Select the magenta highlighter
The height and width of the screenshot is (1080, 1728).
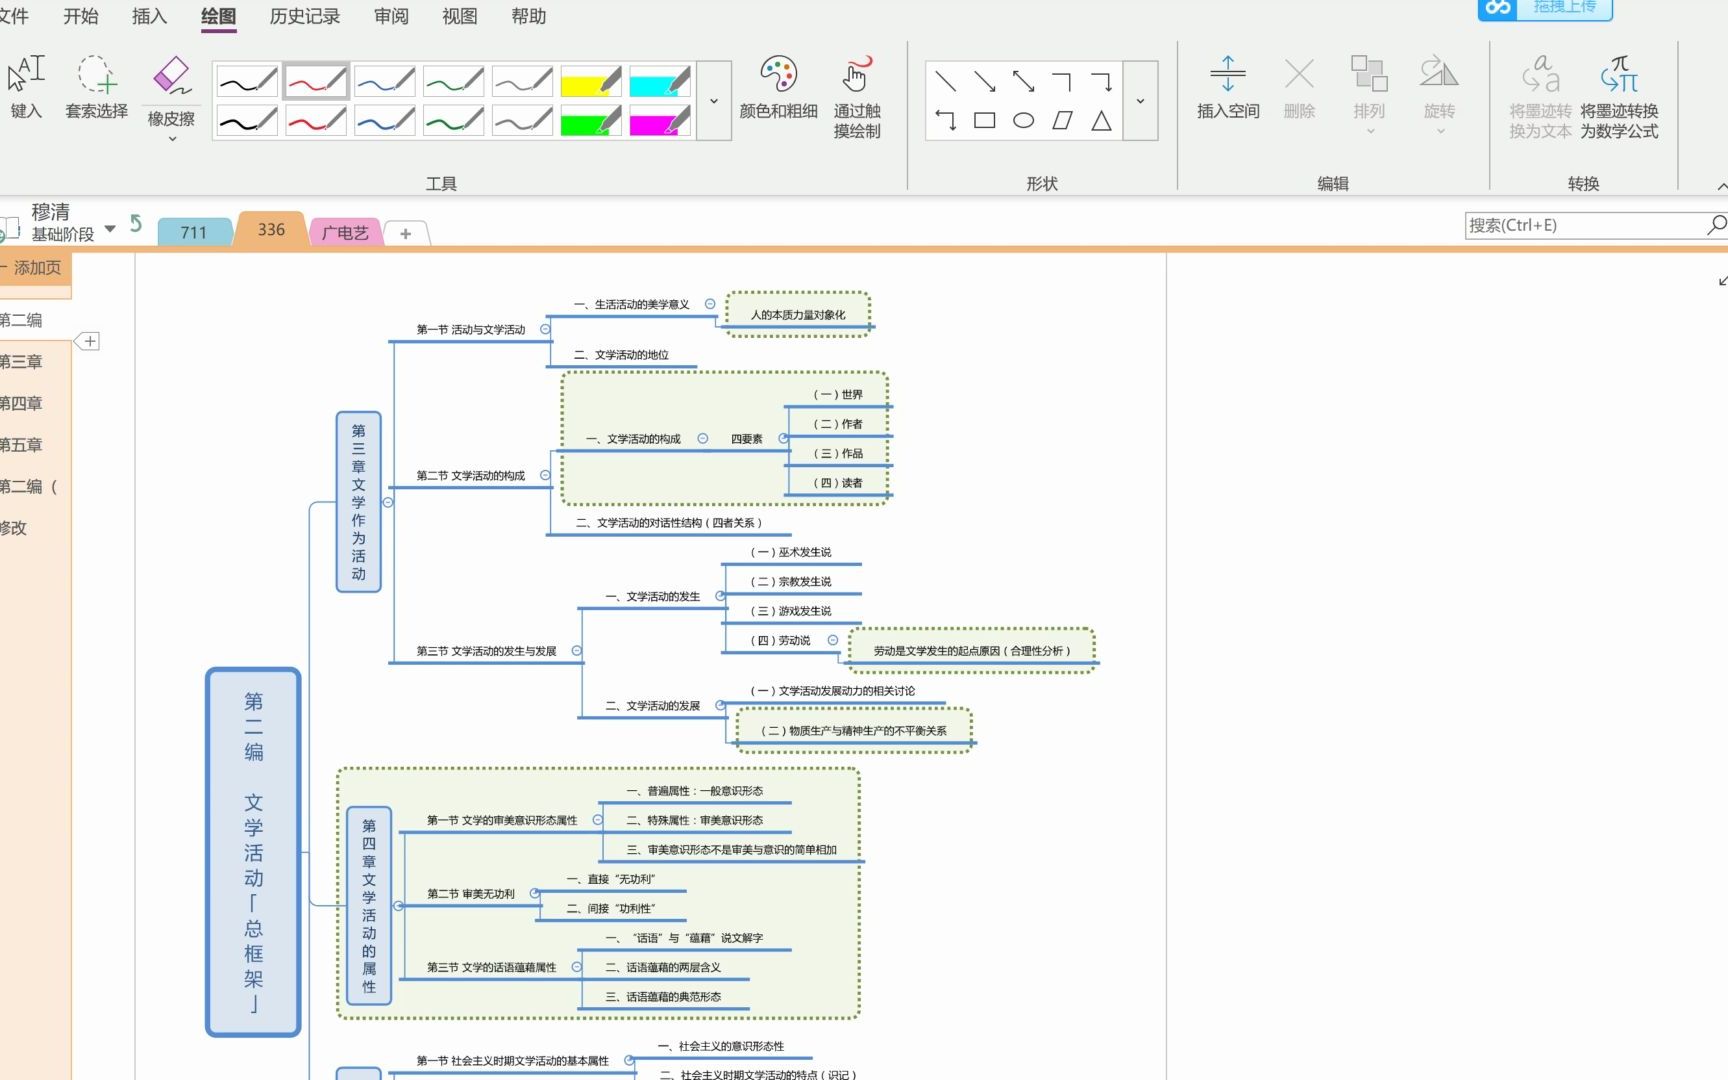click(660, 121)
